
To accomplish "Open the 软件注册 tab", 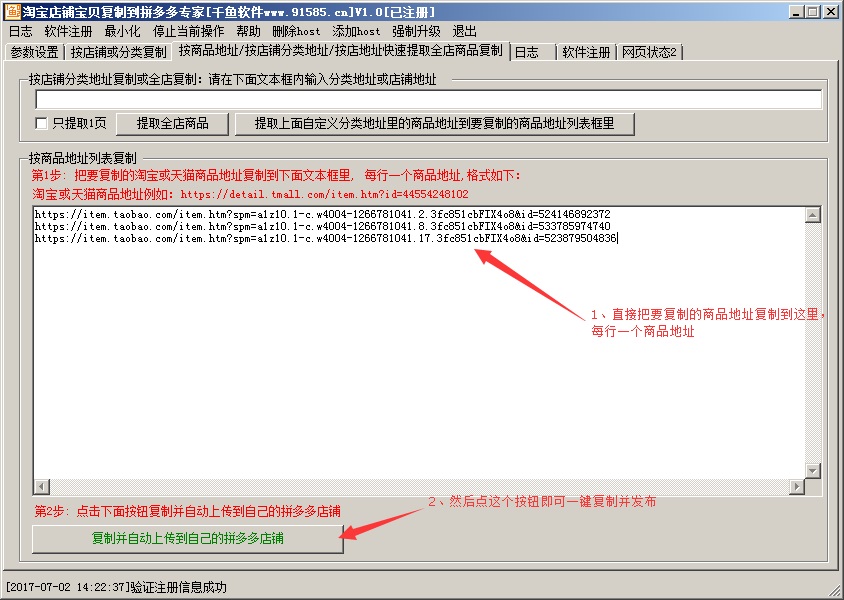I will tap(586, 52).
